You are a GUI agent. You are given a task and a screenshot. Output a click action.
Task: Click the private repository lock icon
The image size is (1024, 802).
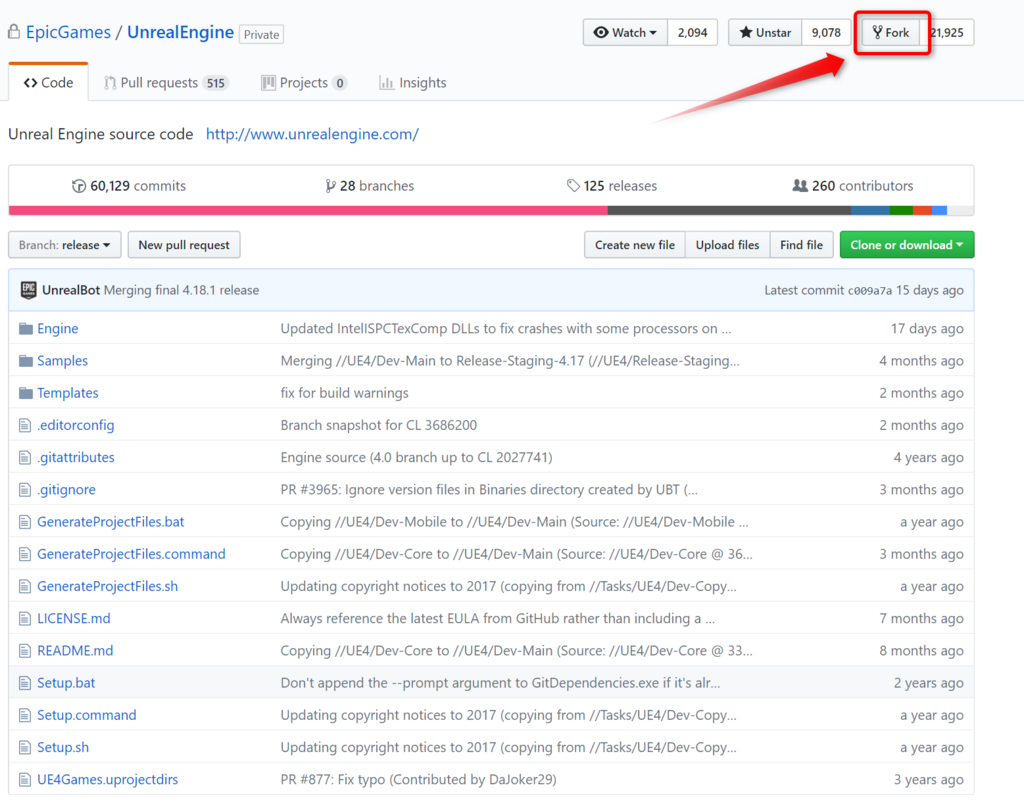[14, 31]
